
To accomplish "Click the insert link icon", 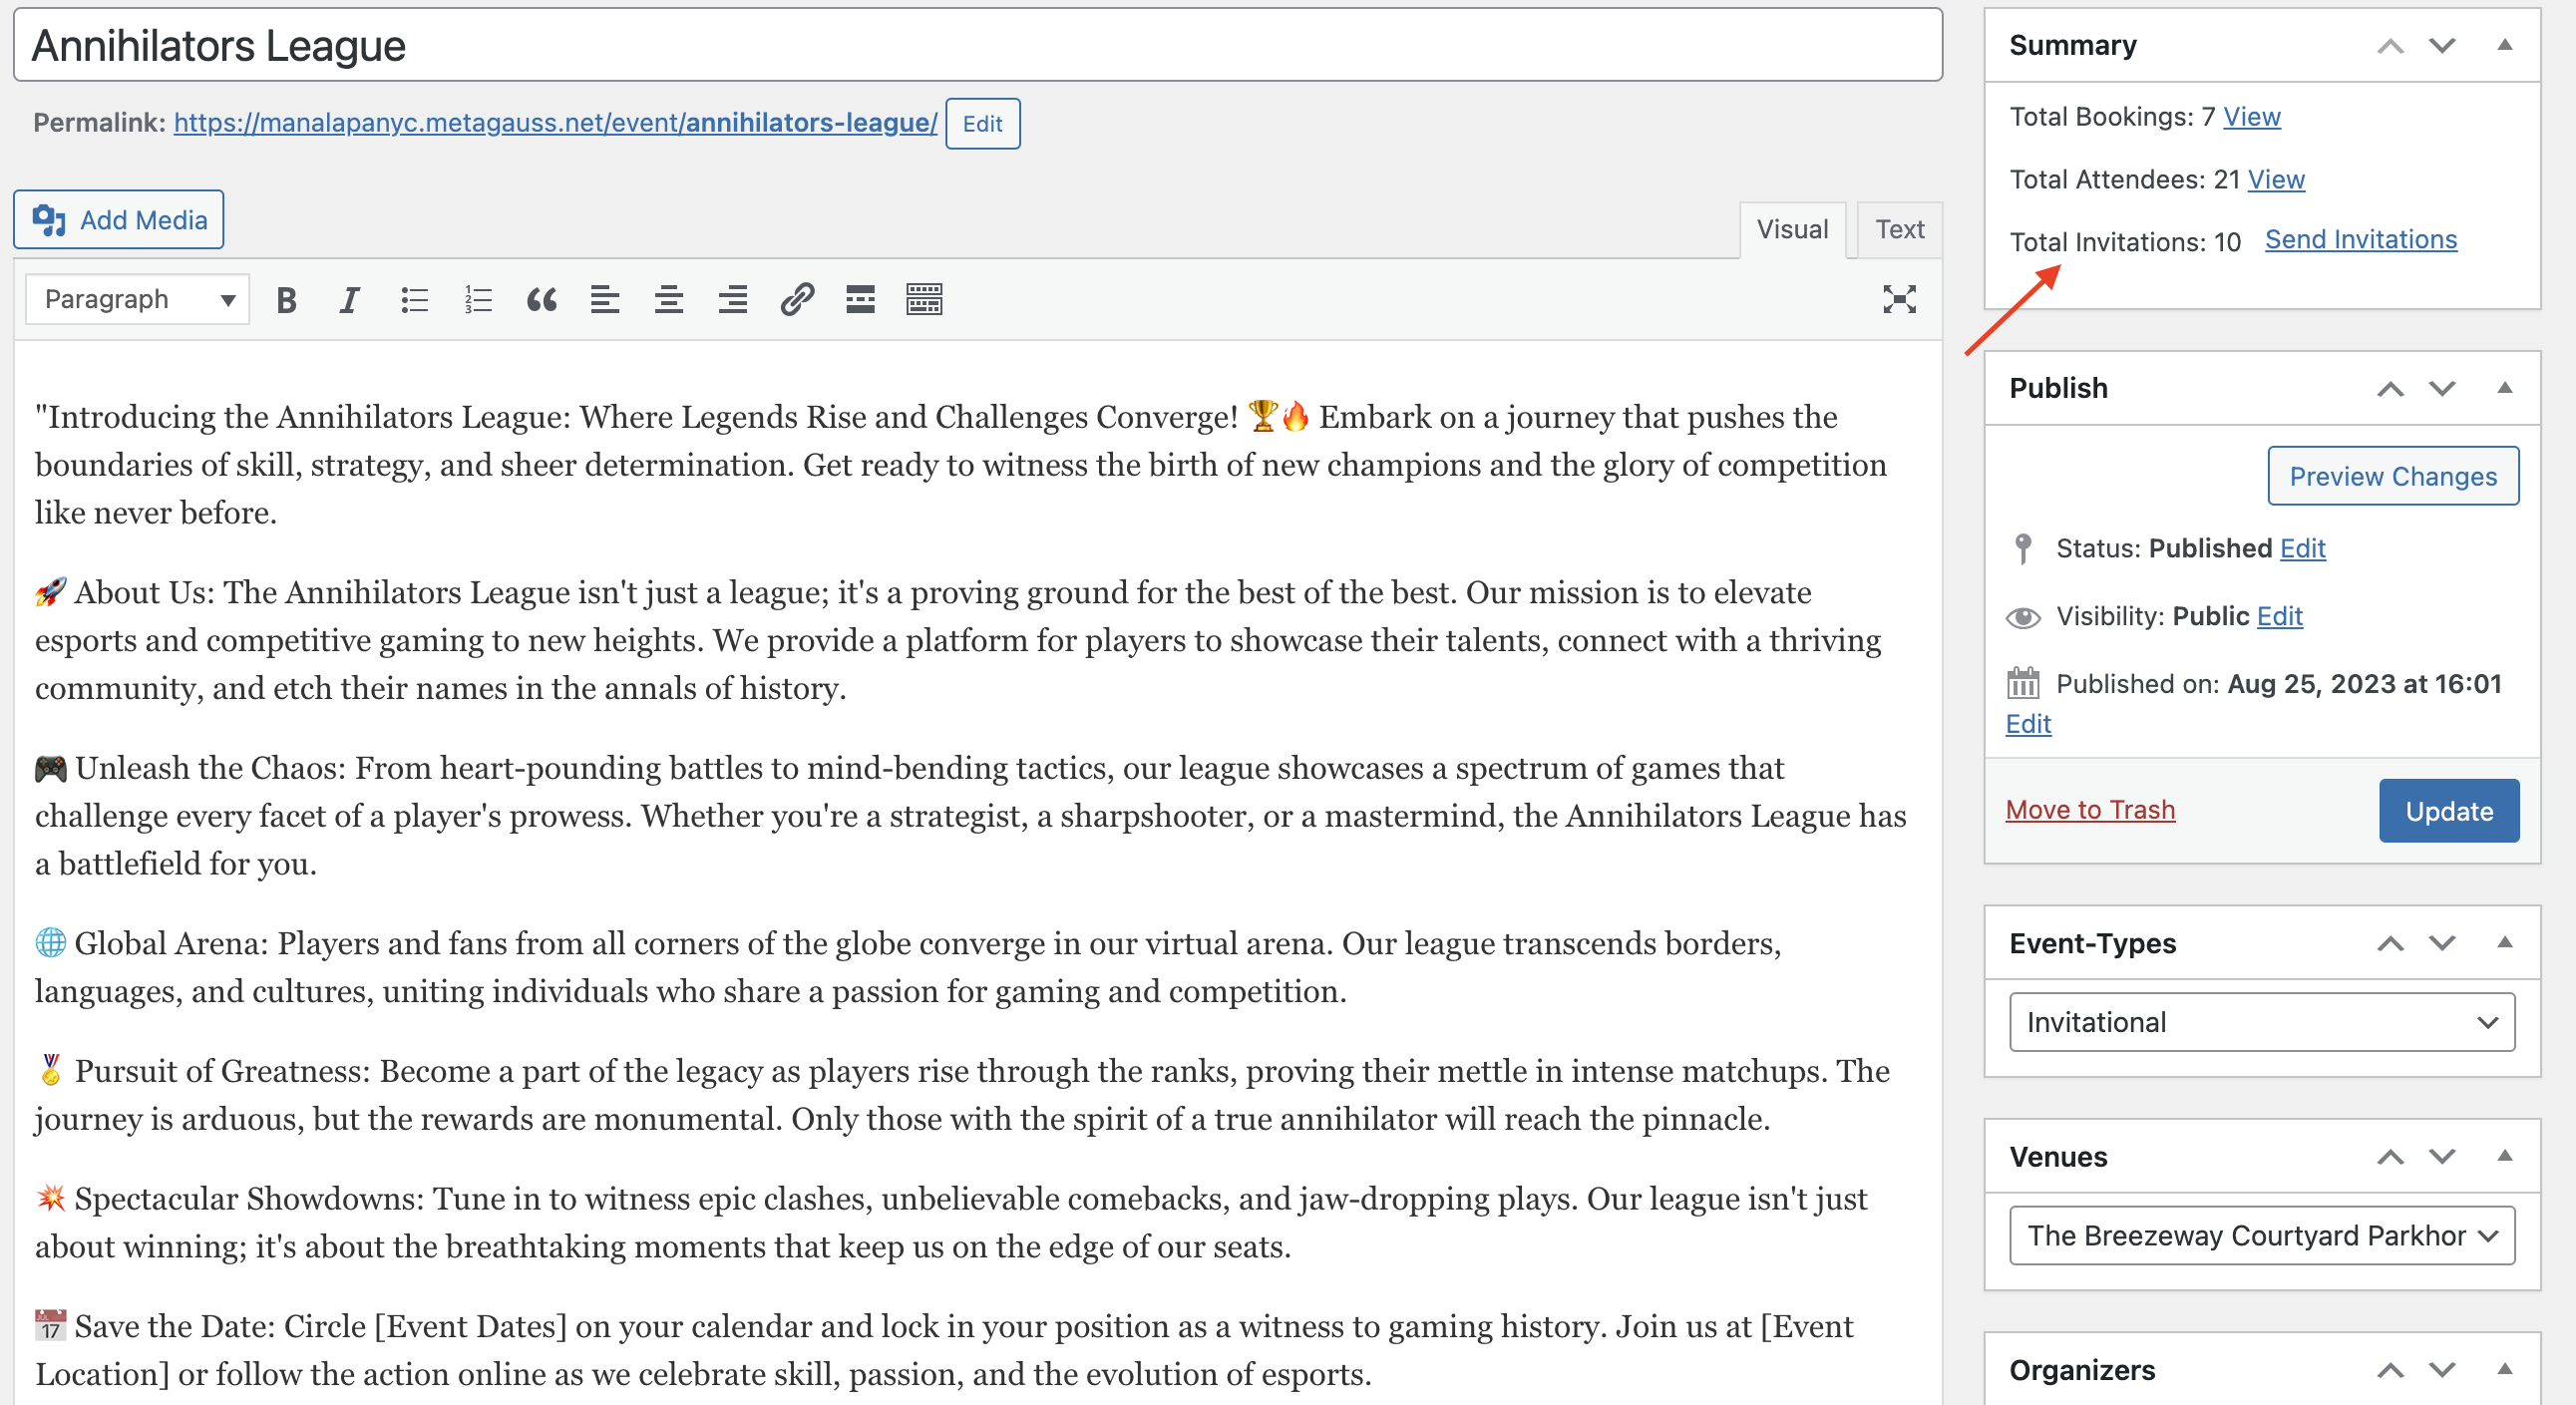I will 796,300.
